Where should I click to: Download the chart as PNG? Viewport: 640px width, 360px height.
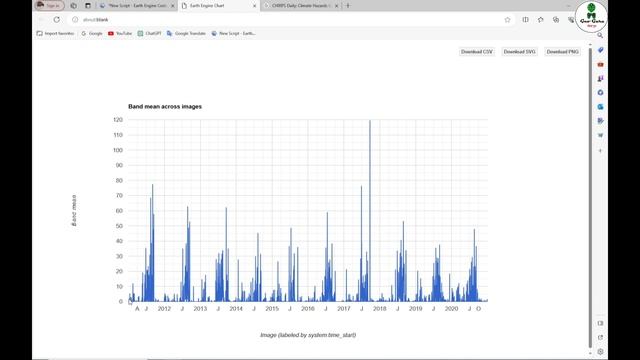562,52
